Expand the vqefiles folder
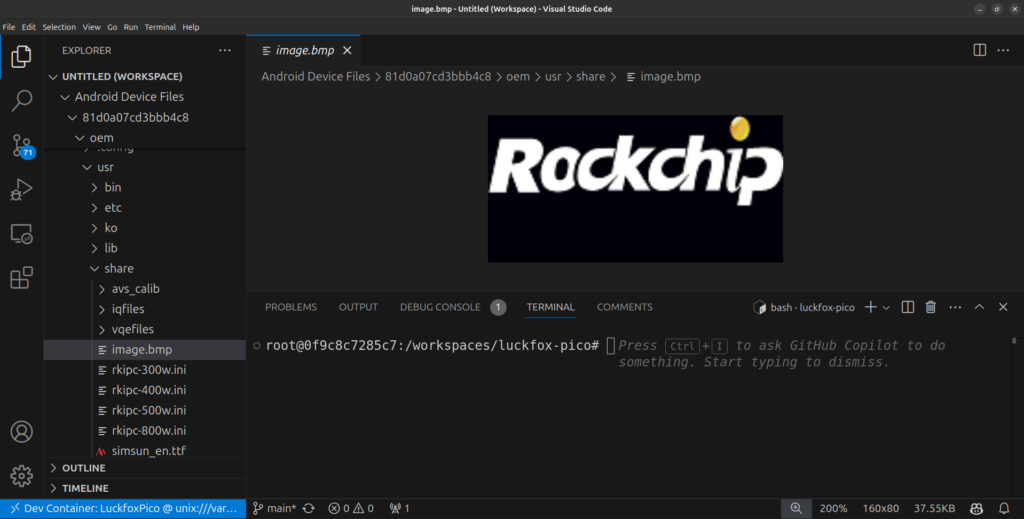1024x519 pixels. pyautogui.click(x=144, y=329)
